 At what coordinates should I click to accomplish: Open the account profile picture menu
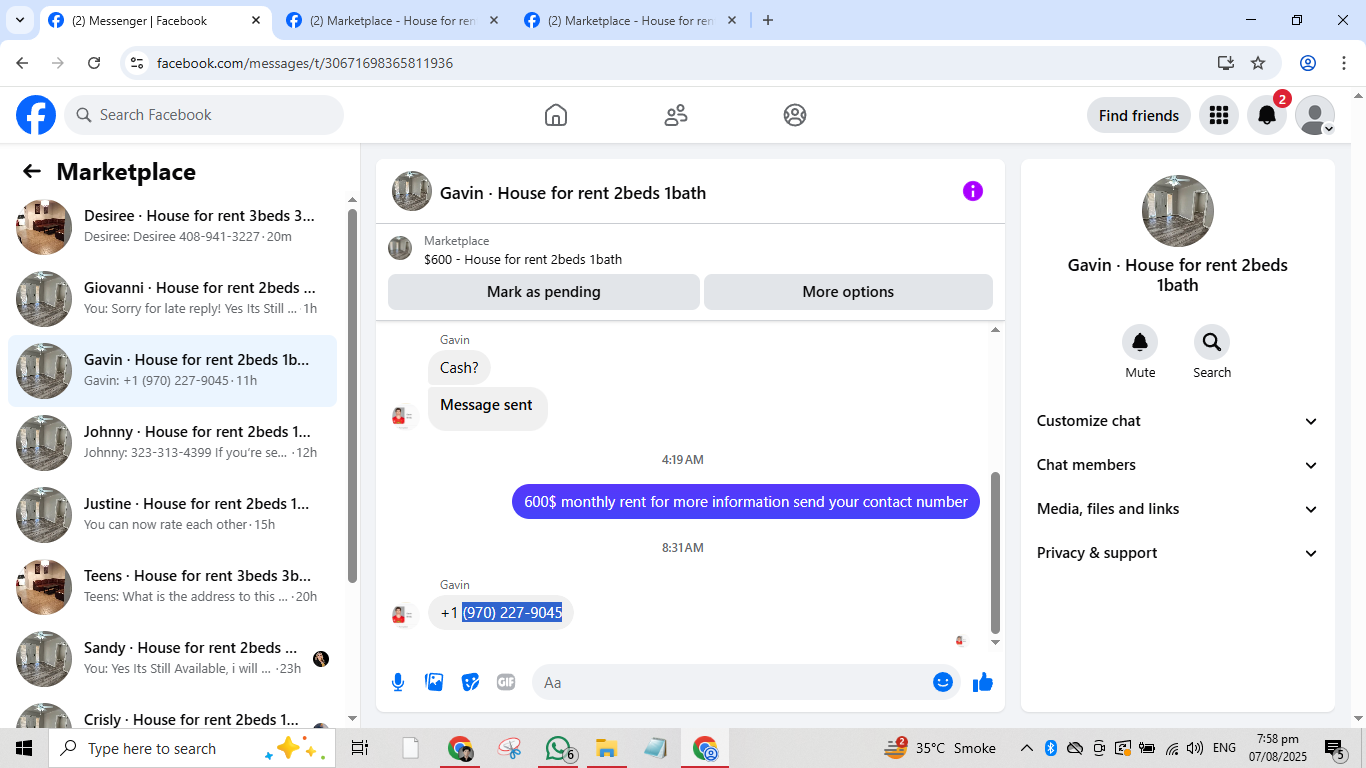tap(1315, 115)
